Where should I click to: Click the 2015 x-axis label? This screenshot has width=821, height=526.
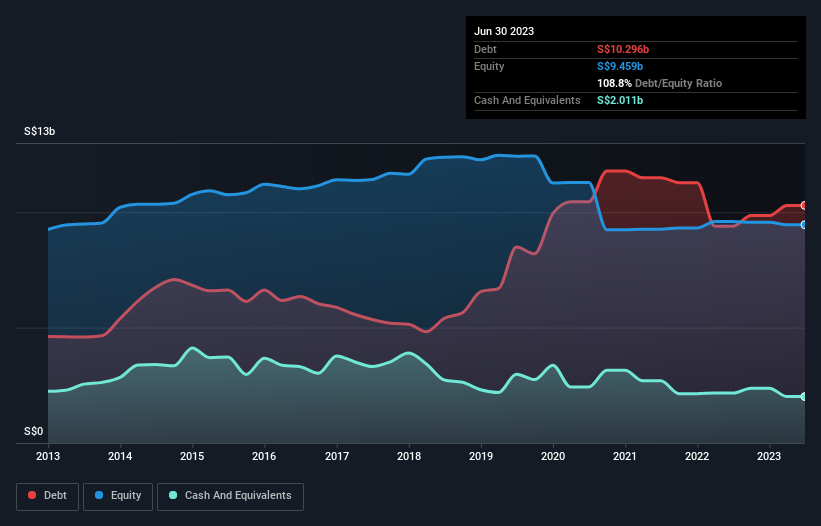tap(192, 456)
